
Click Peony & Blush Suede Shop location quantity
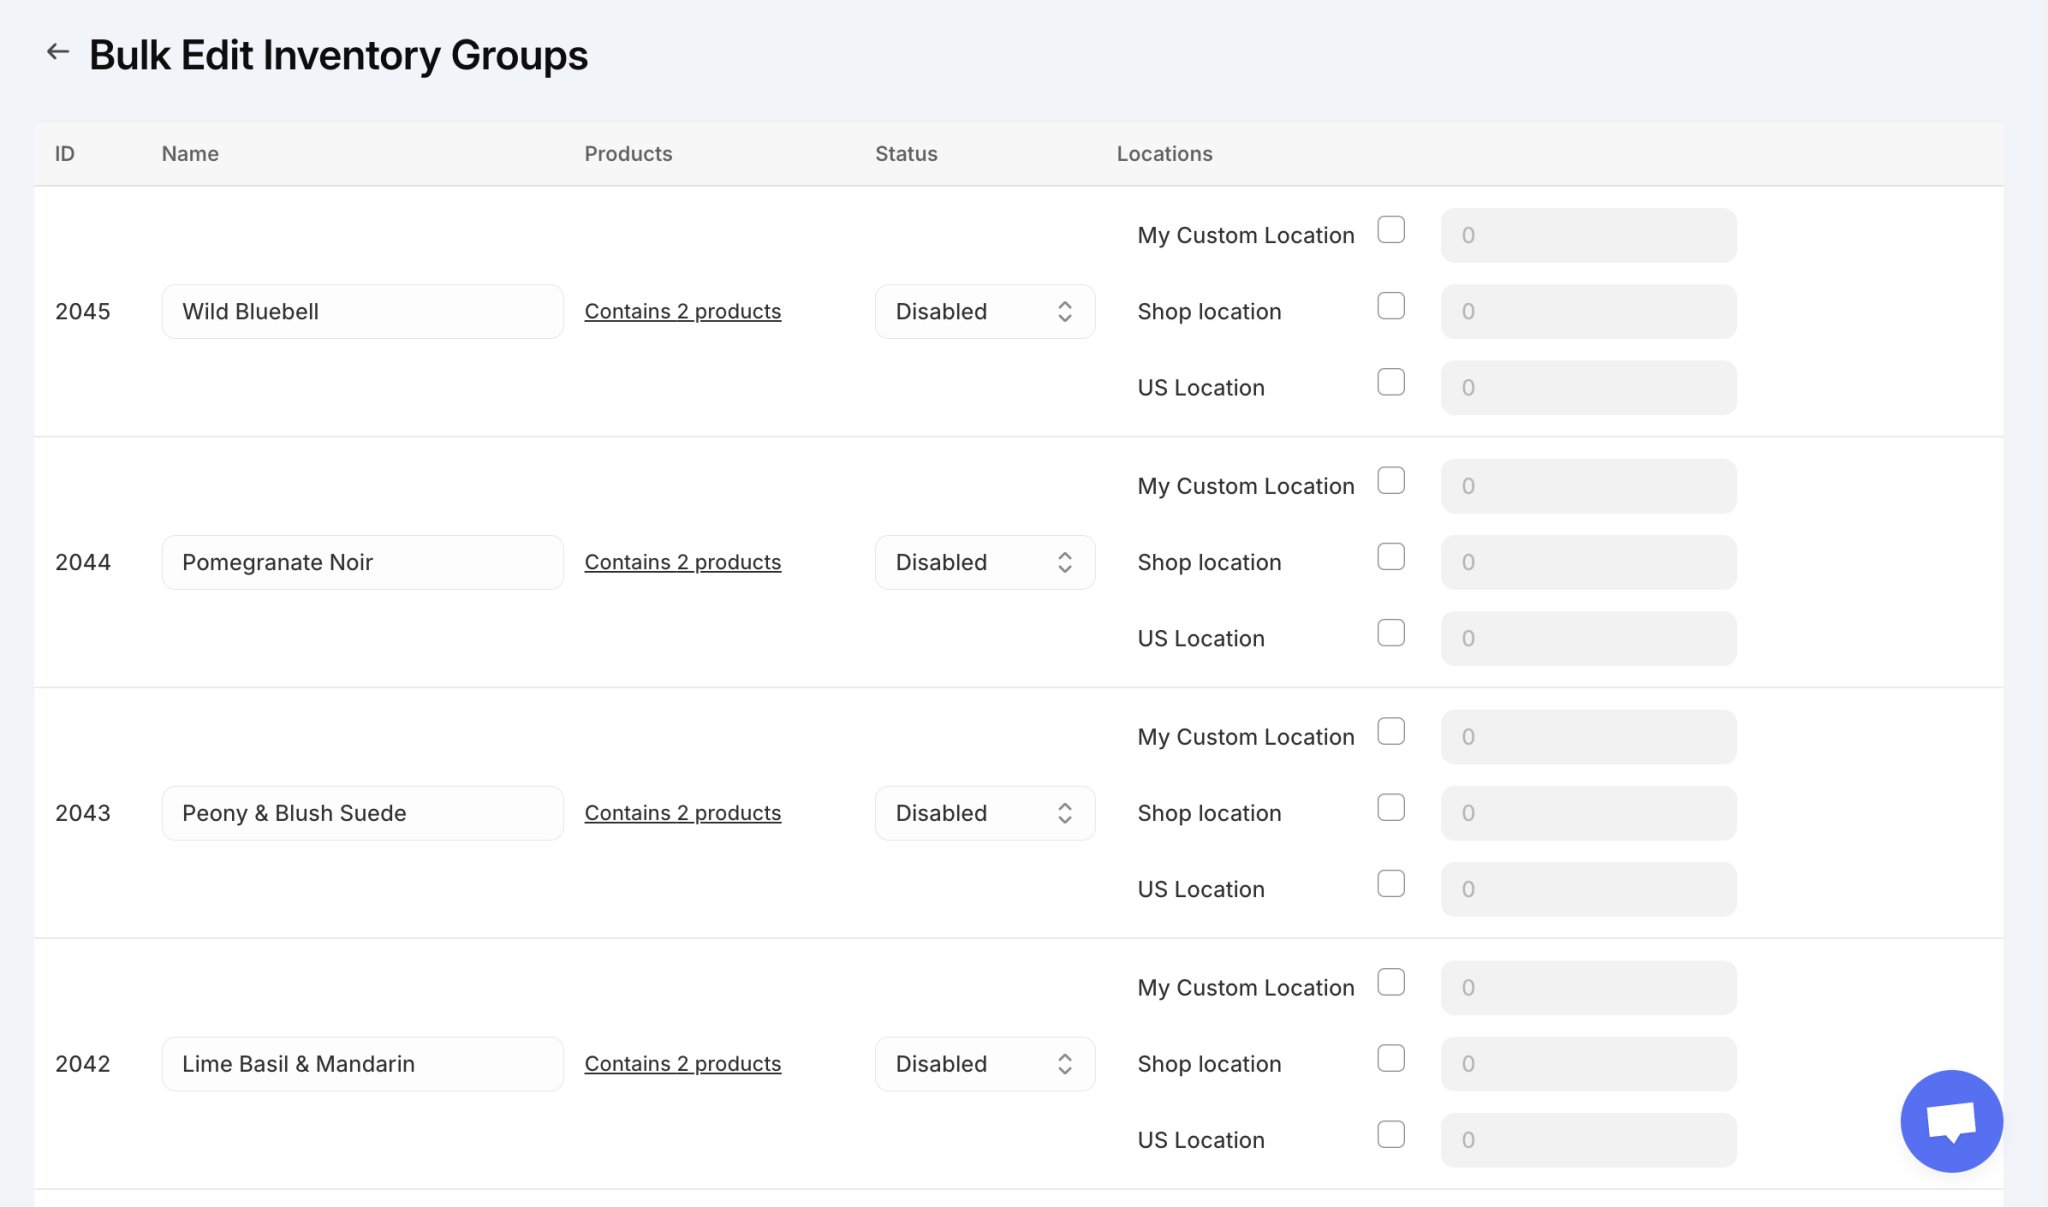[1589, 814]
